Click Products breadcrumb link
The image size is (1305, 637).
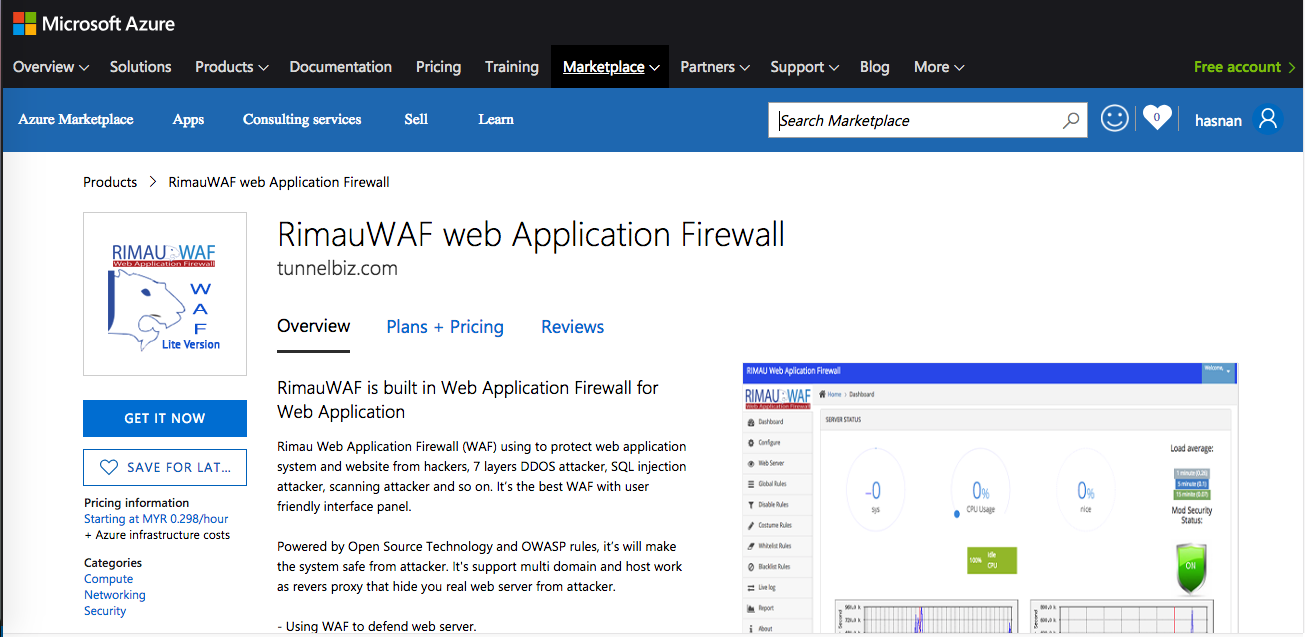(110, 182)
